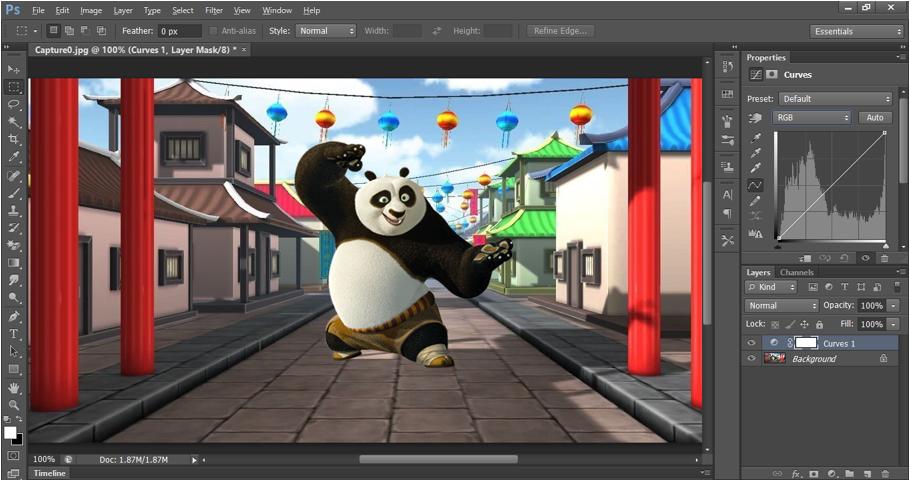Open the Window menu
The height and width of the screenshot is (482, 911).
277,10
